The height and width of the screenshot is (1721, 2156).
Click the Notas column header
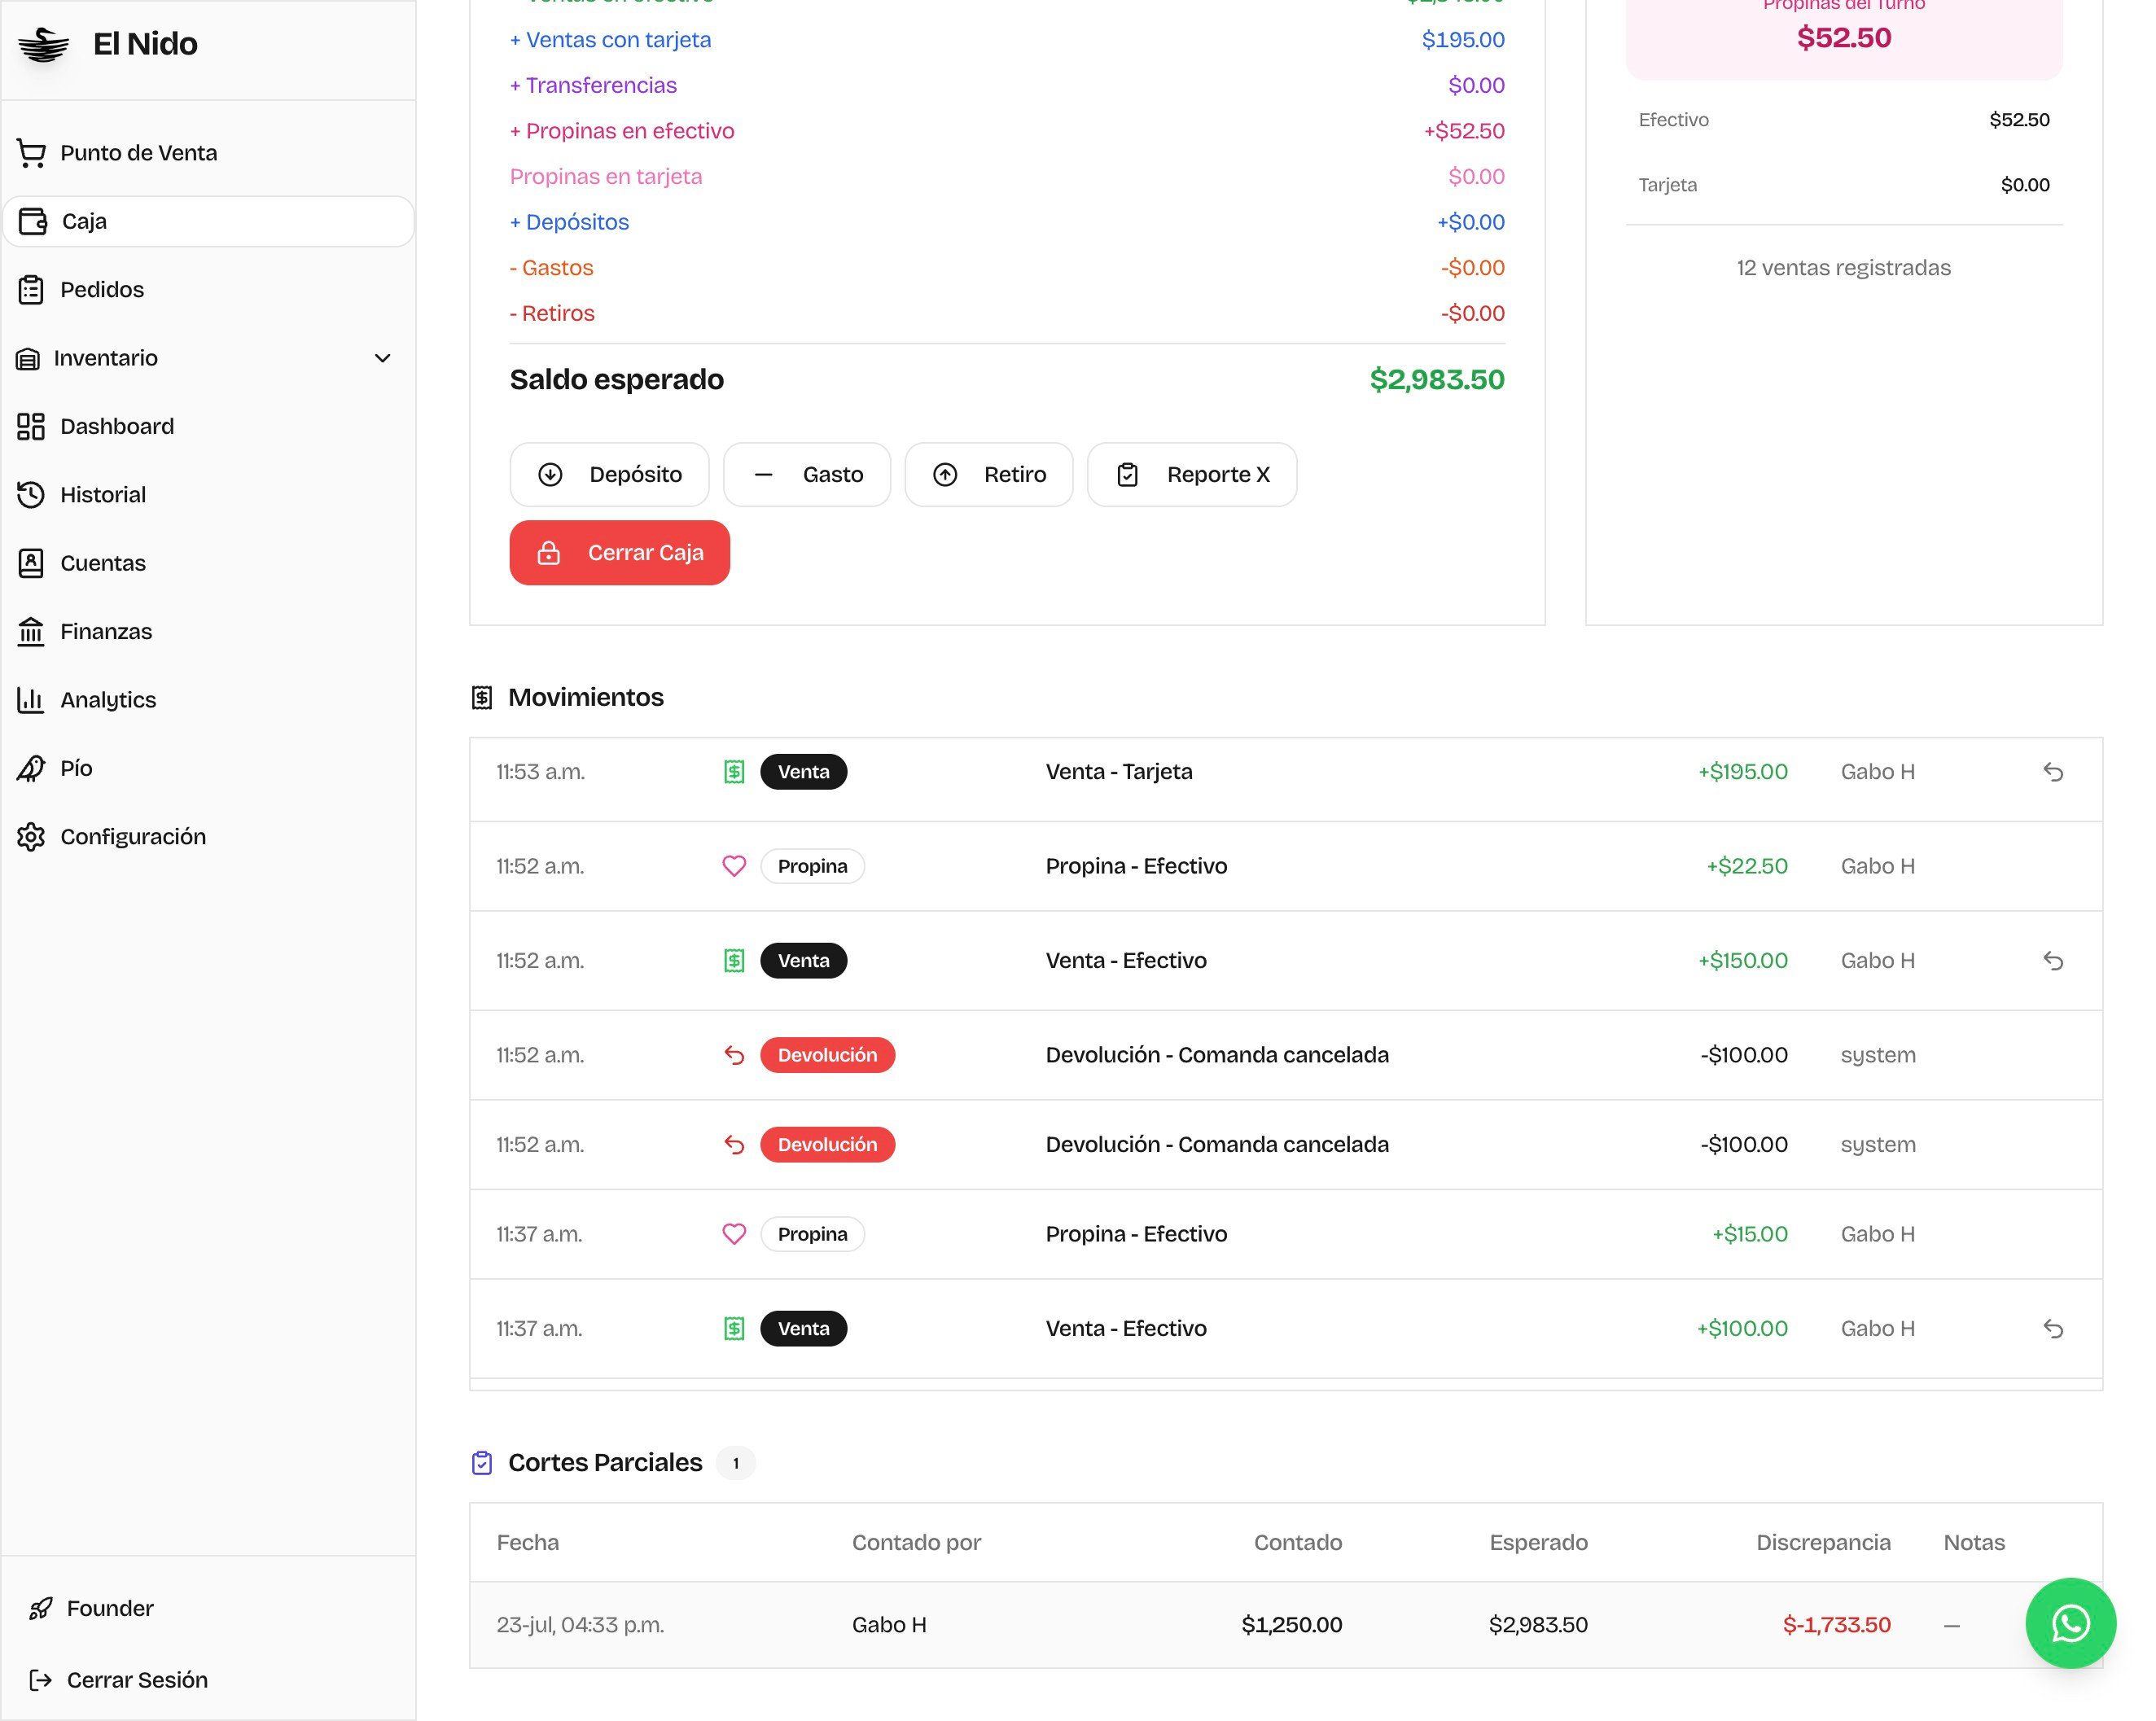coord(1973,1543)
